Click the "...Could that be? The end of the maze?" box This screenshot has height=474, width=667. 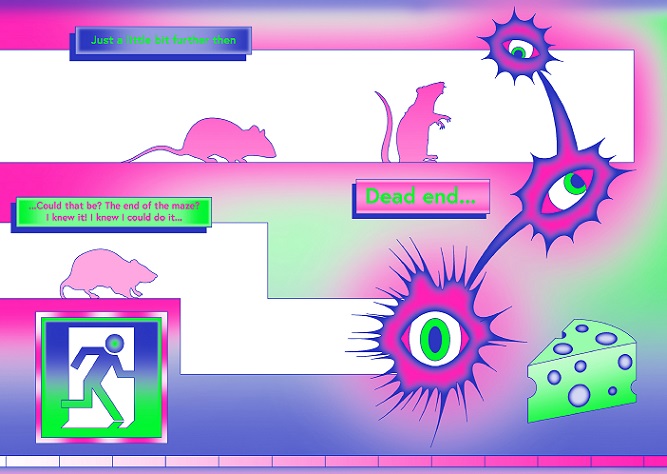[x=111, y=214]
